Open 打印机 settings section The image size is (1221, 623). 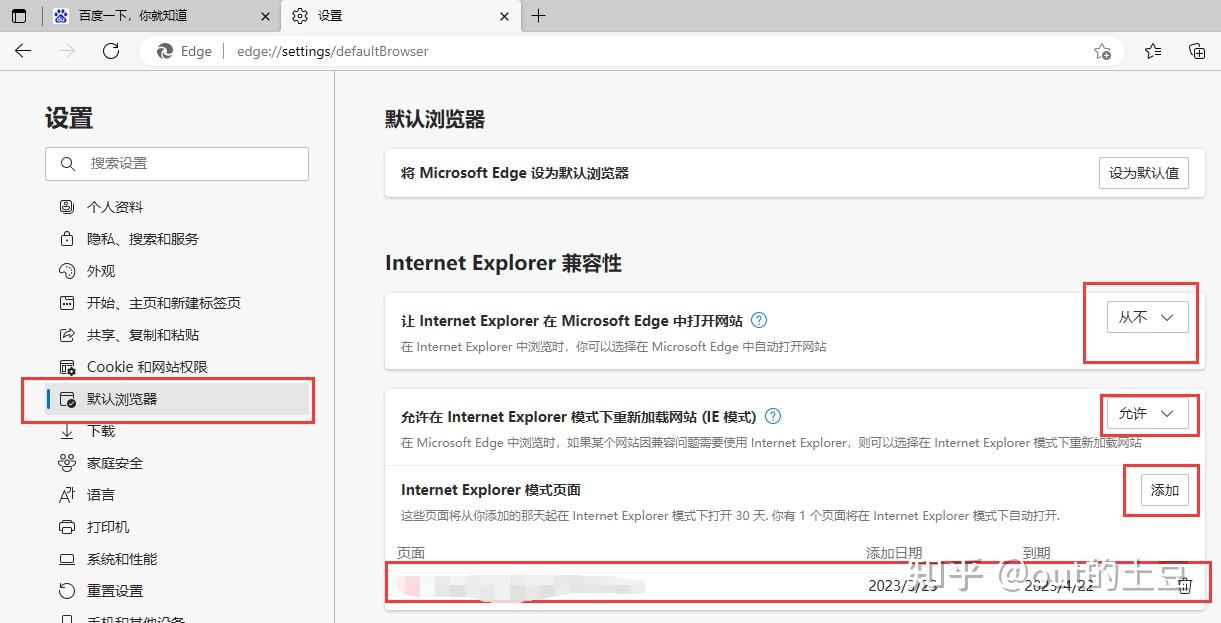[x=108, y=527]
